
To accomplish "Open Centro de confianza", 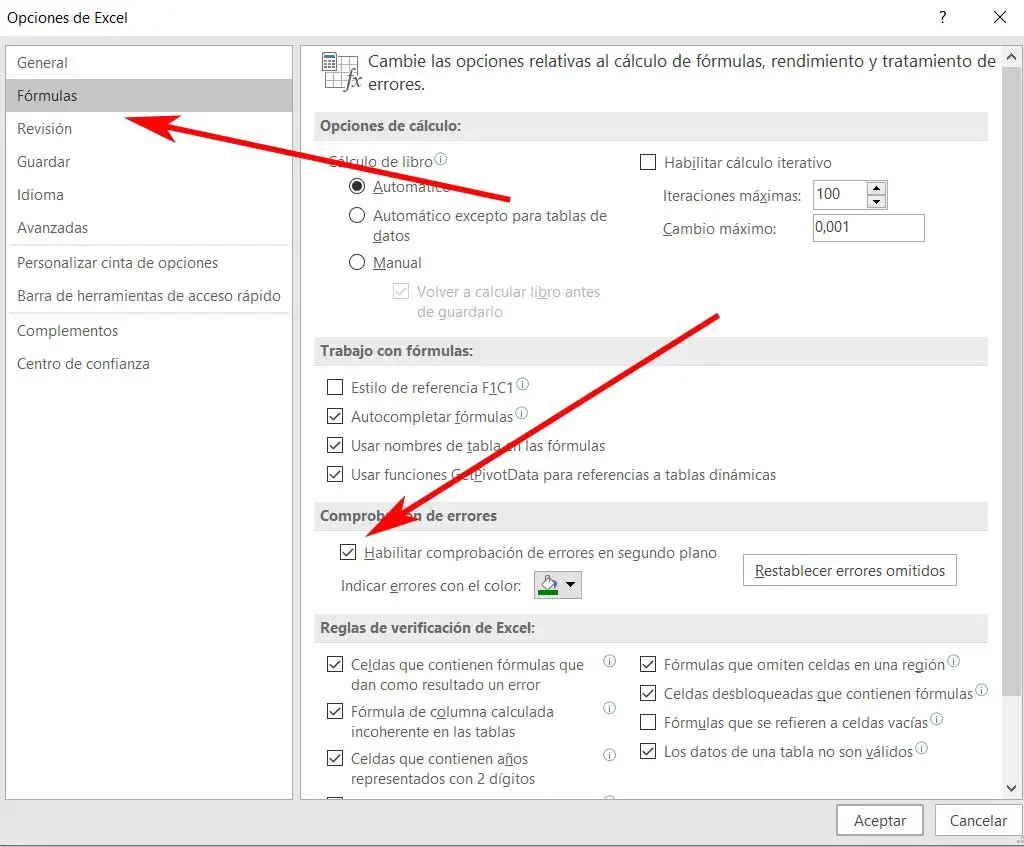I will [149, 364].
